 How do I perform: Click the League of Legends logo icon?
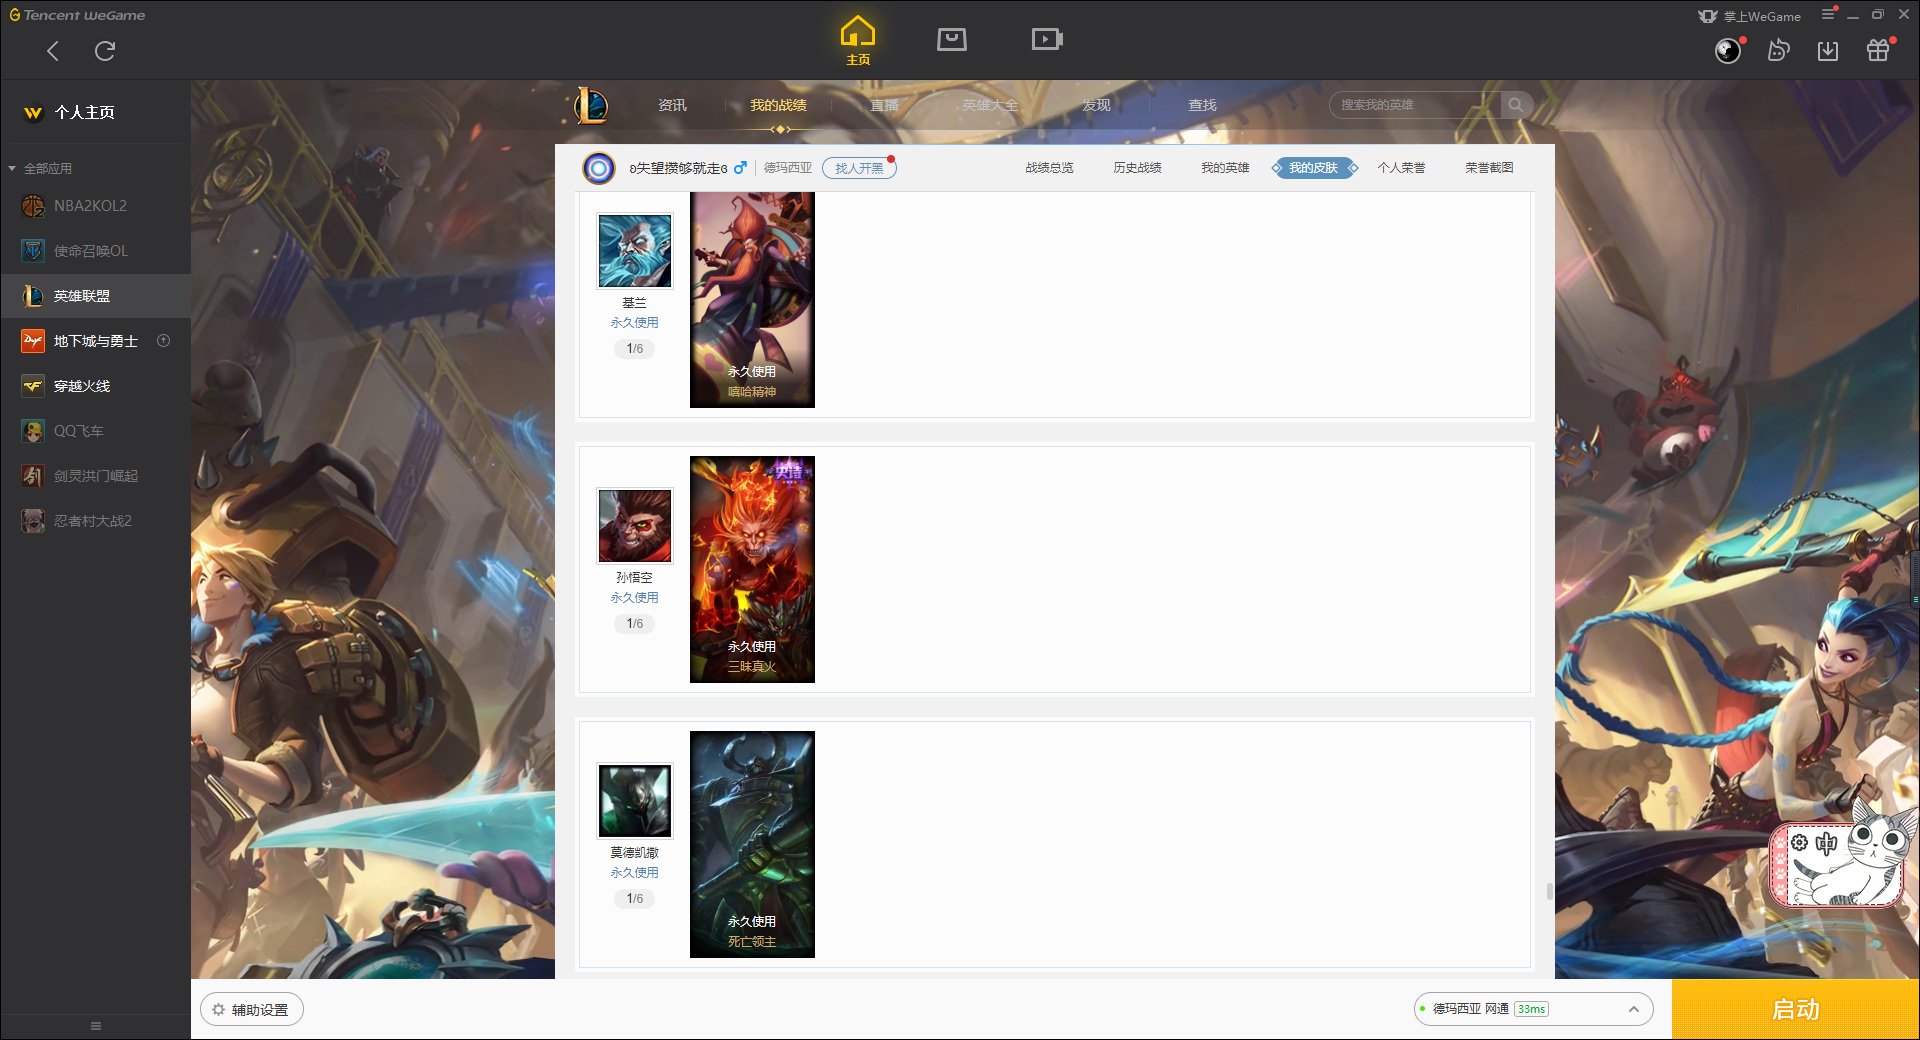(591, 105)
